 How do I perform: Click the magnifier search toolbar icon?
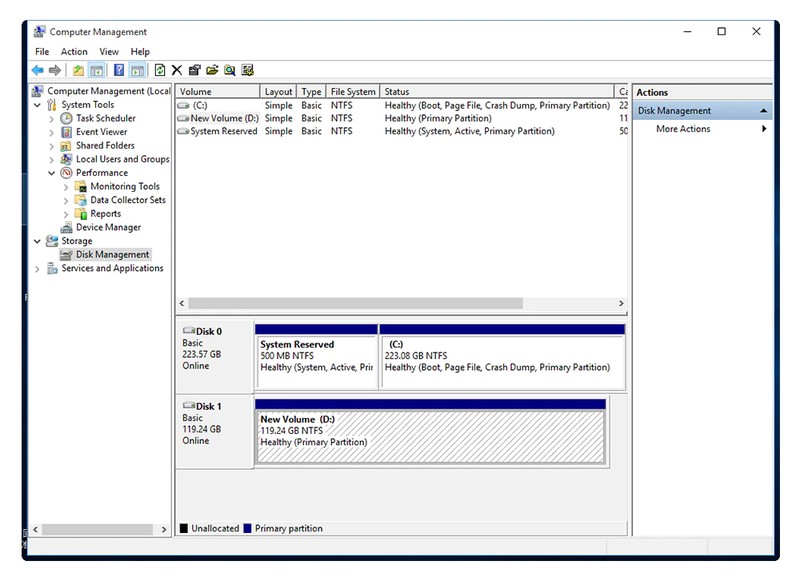coord(229,70)
